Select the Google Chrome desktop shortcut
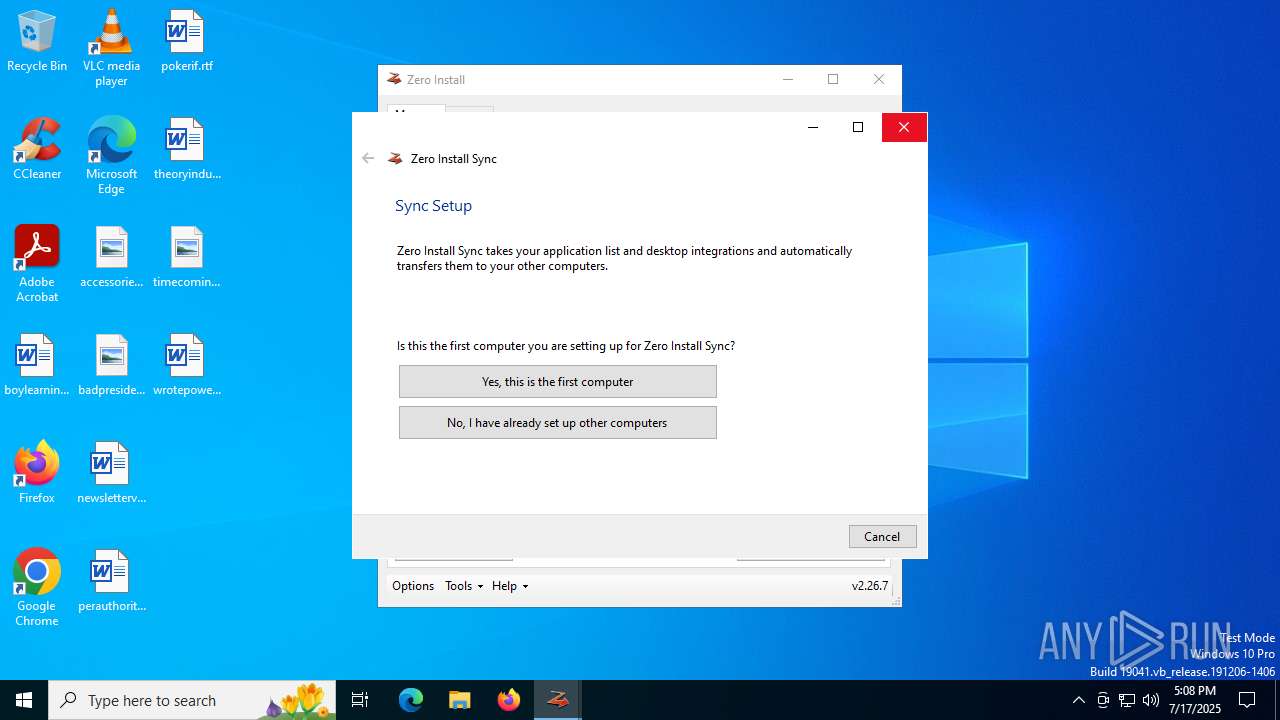This screenshot has width=1280, height=720. (37, 587)
